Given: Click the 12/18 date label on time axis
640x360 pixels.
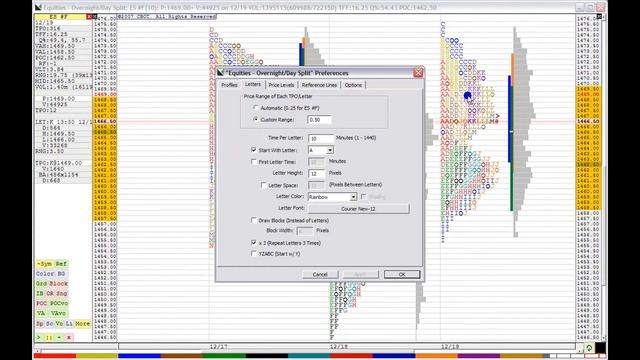Looking at the screenshot, I should (x=338, y=347).
